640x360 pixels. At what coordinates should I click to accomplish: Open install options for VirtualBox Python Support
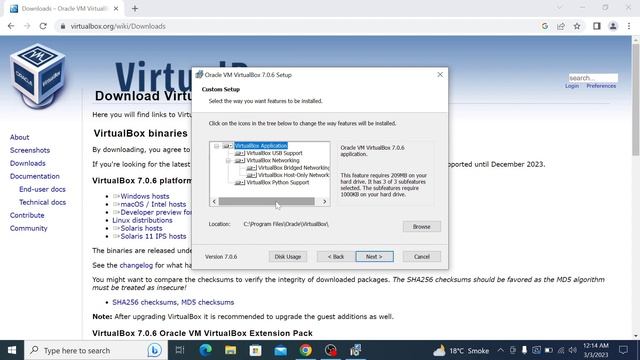click(240, 182)
